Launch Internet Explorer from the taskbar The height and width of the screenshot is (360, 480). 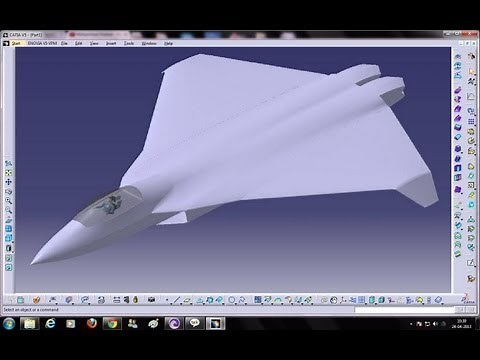(x=50, y=323)
